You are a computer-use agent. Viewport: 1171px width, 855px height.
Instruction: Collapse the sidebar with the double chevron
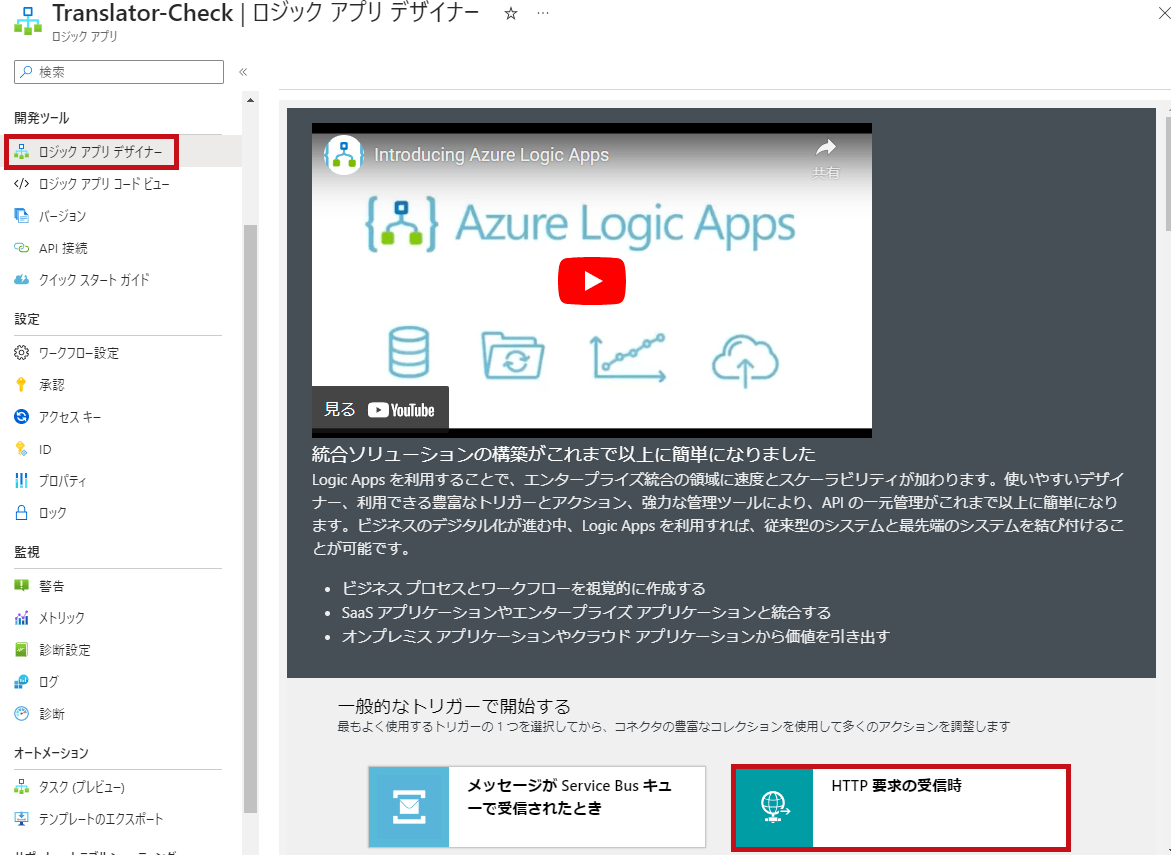click(243, 72)
